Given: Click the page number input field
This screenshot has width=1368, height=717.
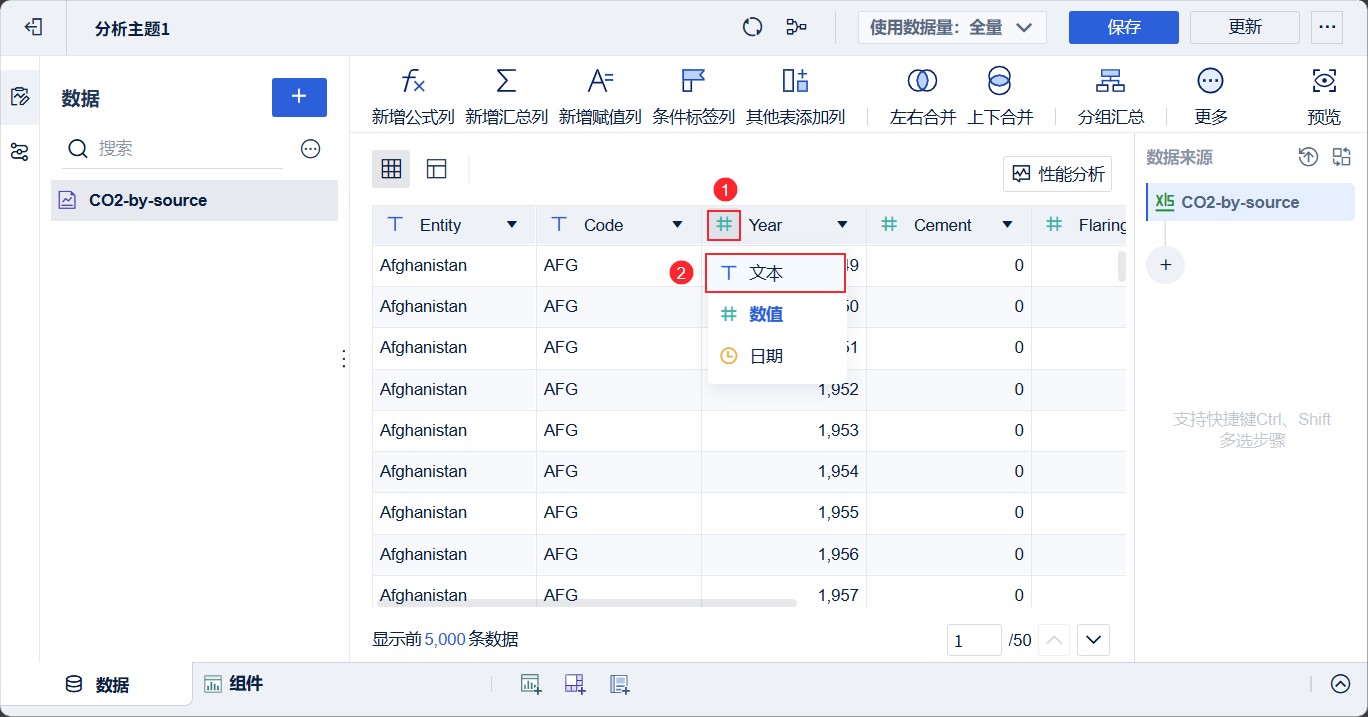Looking at the screenshot, I should point(973,640).
